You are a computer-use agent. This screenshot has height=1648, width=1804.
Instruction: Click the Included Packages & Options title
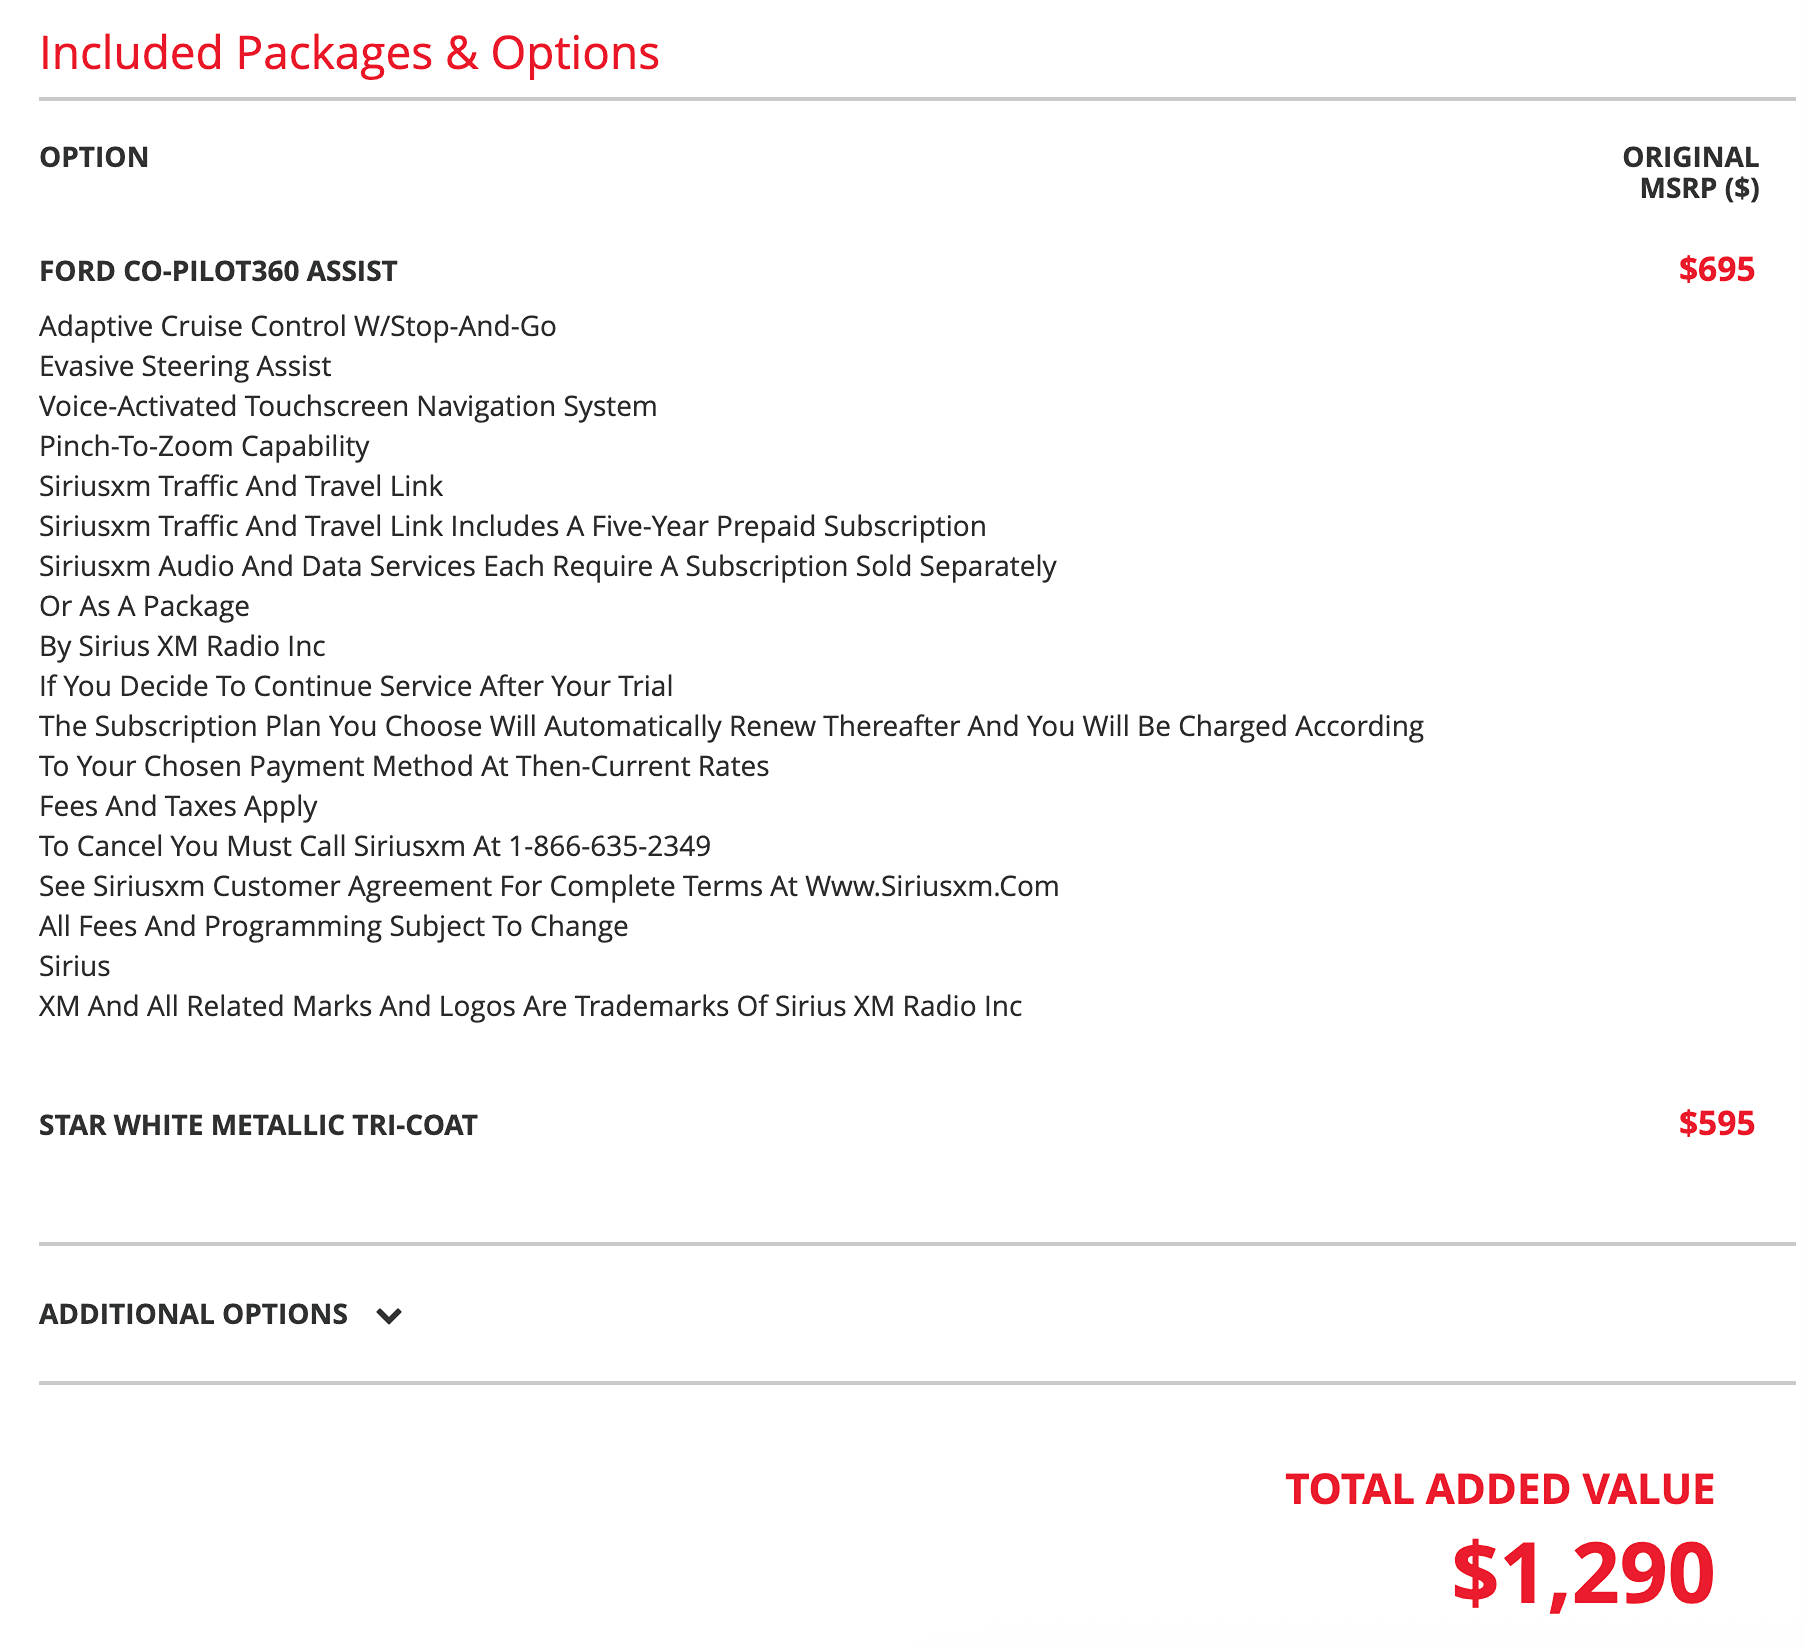coord(349,53)
